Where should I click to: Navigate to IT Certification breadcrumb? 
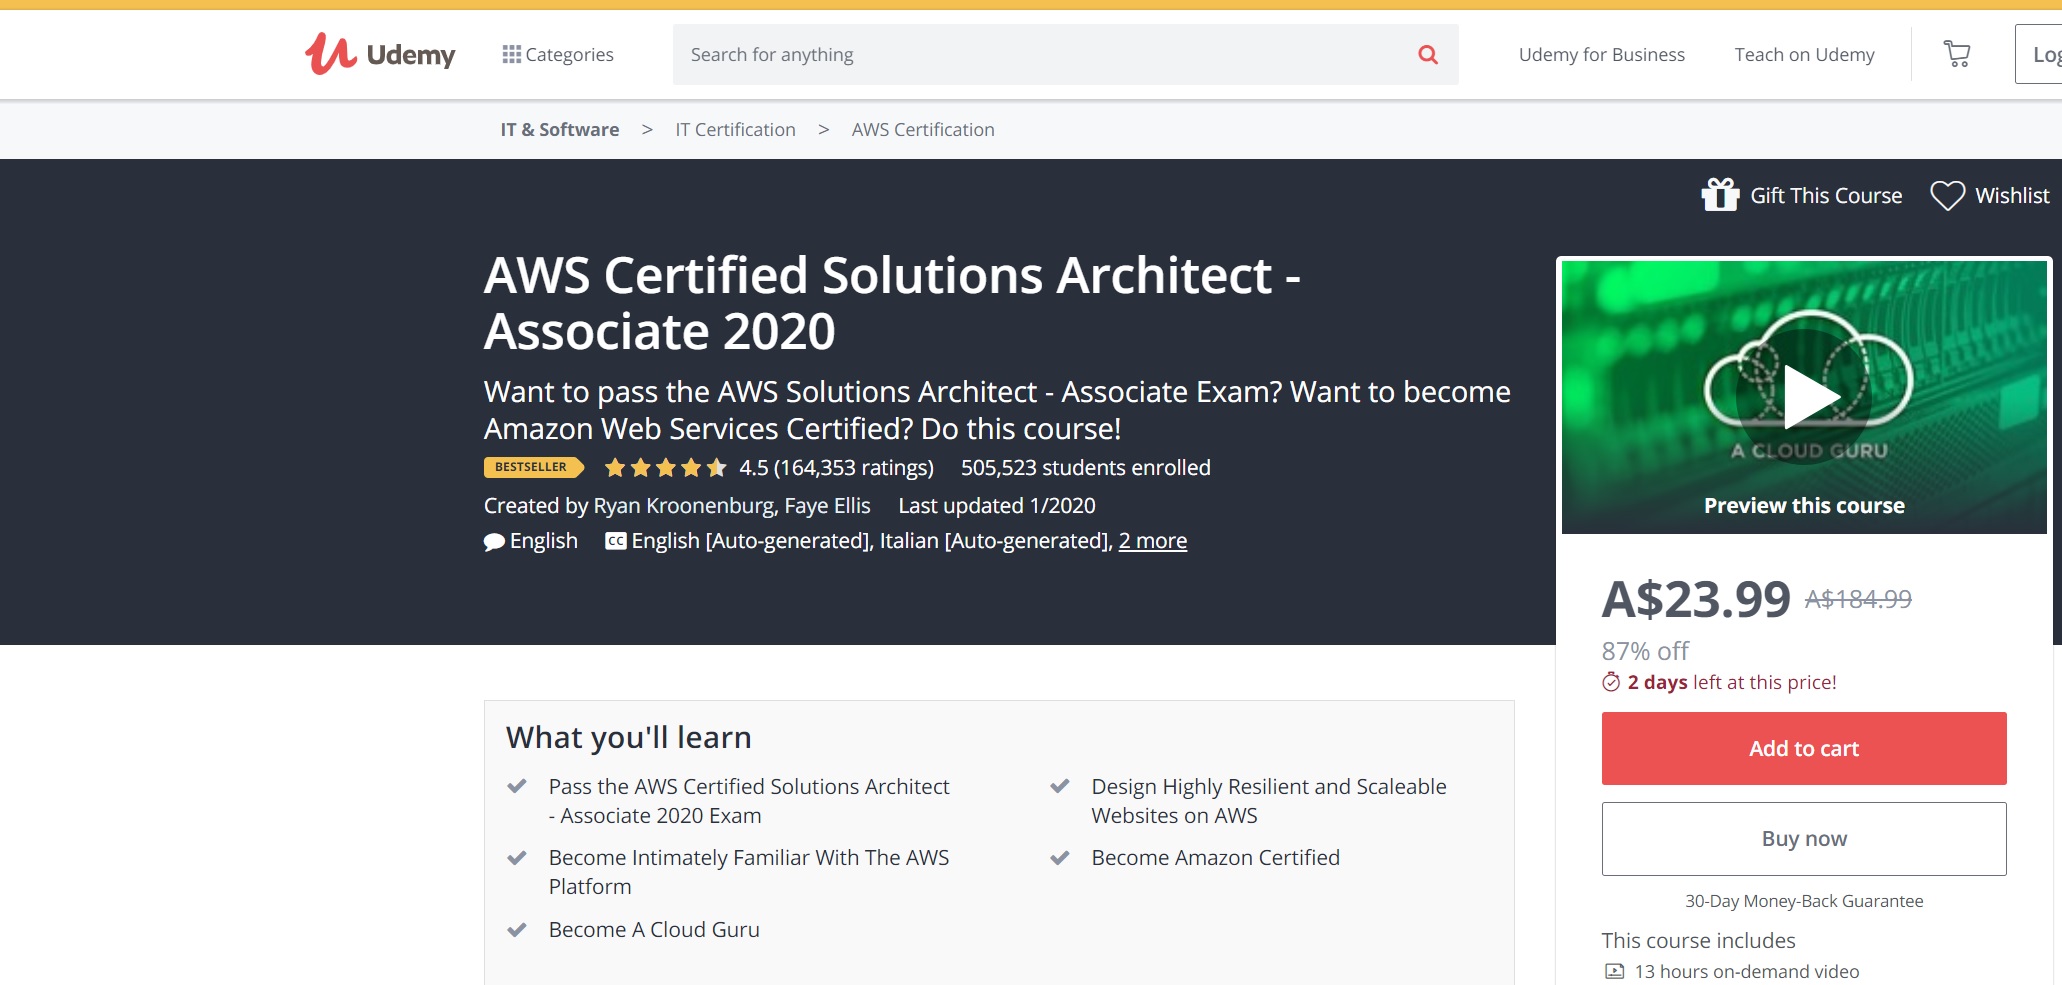click(735, 129)
